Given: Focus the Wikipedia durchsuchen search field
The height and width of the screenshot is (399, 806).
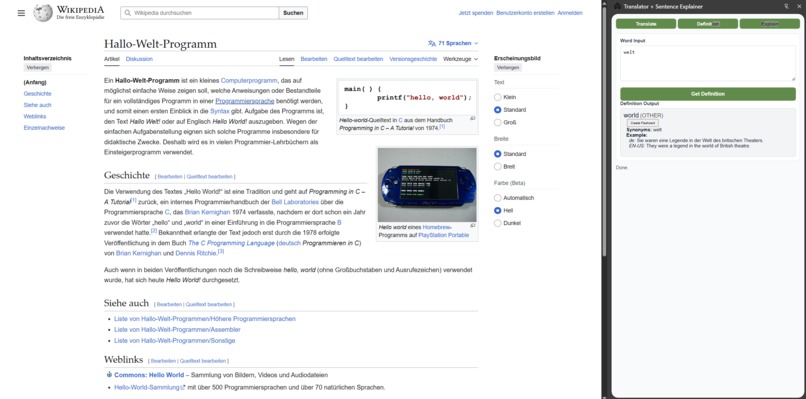Looking at the screenshot, I should [x=200, y=13].
